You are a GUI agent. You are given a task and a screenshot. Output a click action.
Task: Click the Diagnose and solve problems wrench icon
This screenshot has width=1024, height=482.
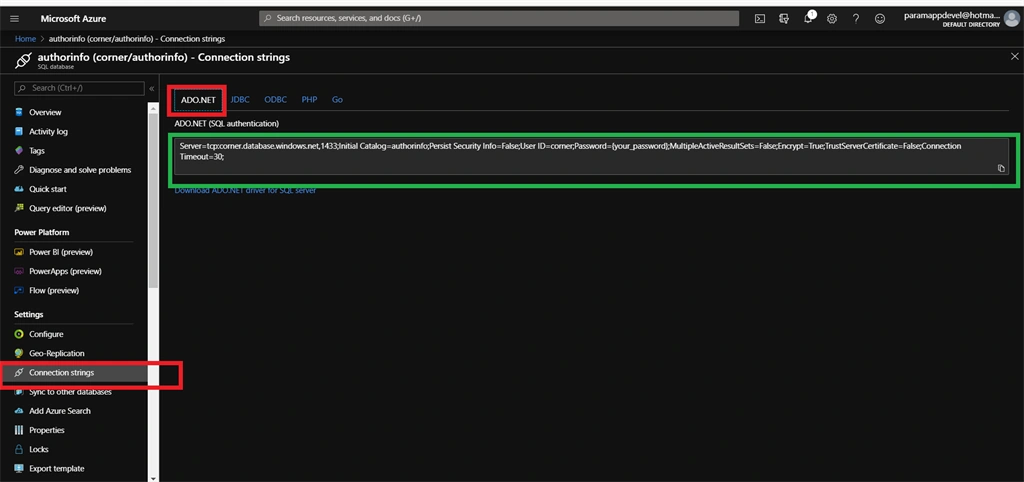point(19,170)
